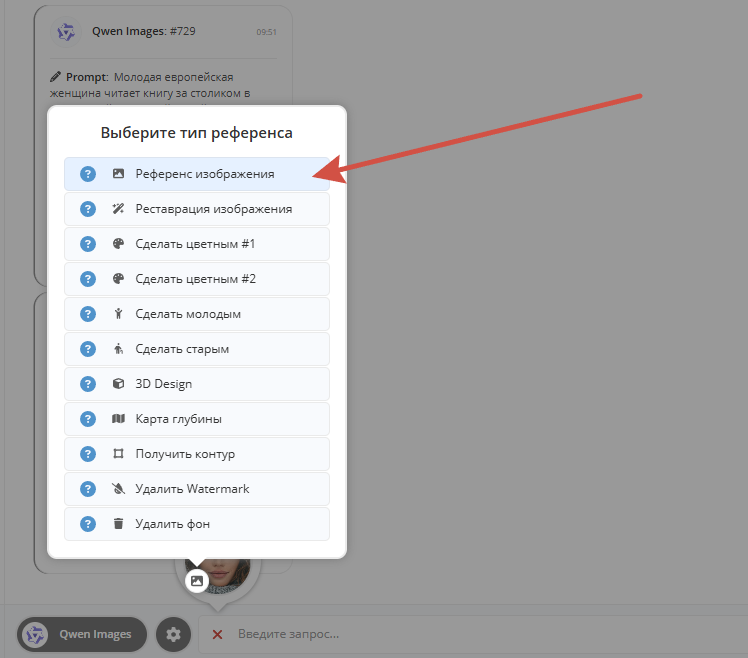
Task: Select Сделать цветным #2
Action: tap(197, 279)
